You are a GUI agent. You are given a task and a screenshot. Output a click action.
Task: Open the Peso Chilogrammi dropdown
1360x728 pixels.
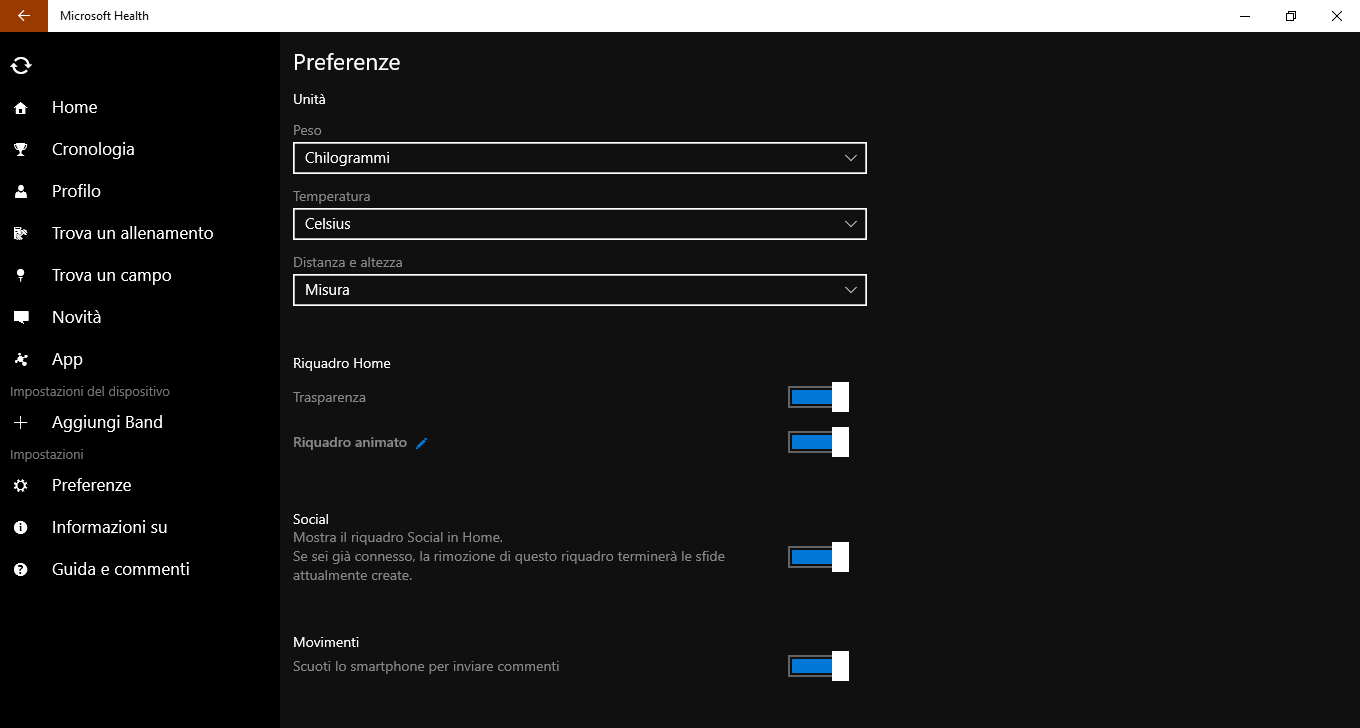(x=580, y=158)
